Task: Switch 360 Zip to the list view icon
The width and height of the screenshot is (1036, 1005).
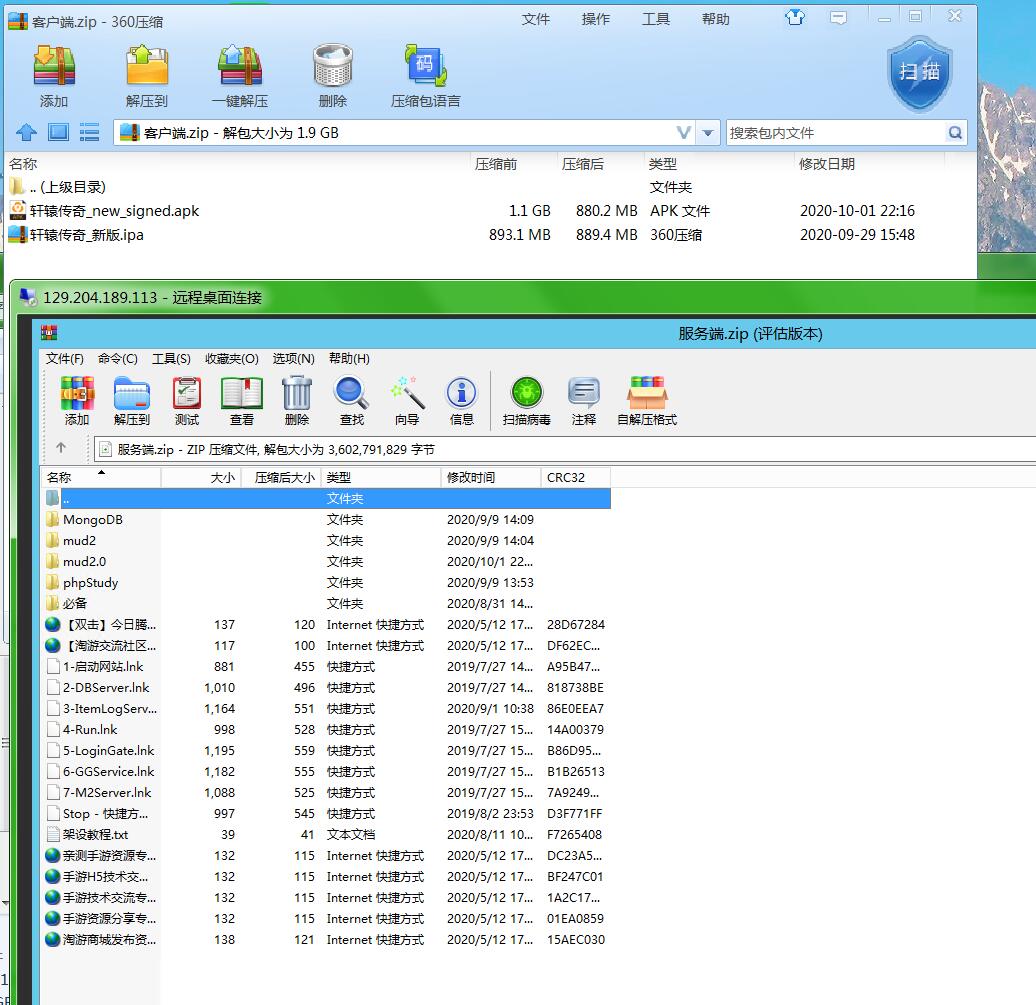Action: (x=90, y=132)
